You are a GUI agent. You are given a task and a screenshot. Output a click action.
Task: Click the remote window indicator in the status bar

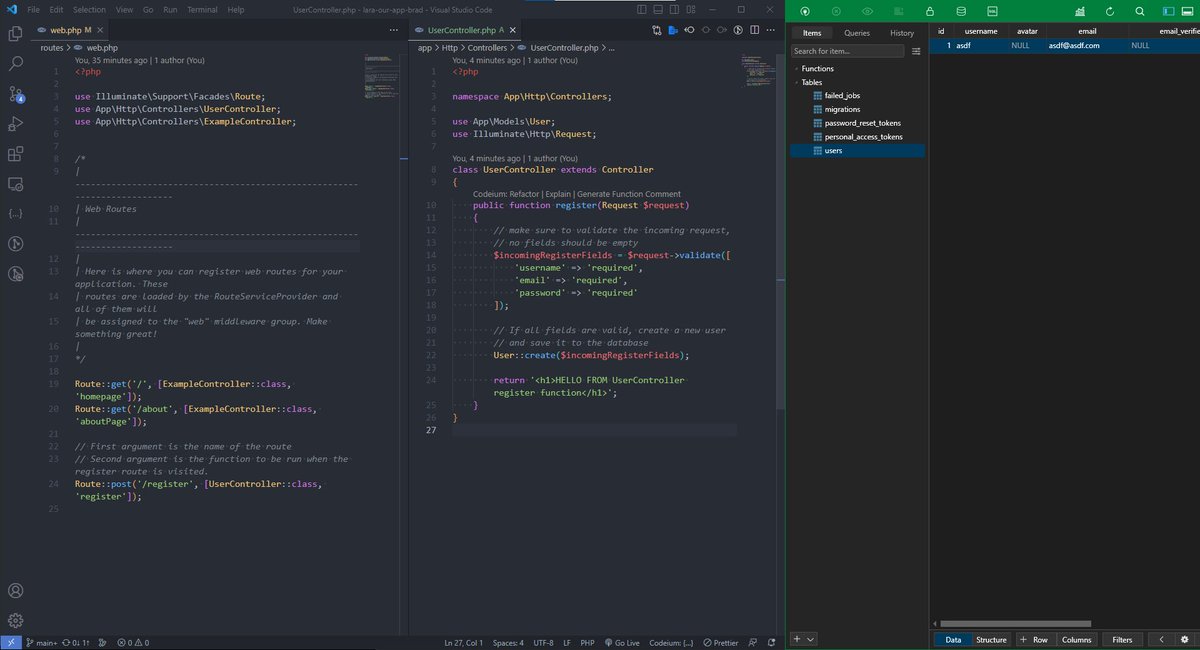point(10,642)
